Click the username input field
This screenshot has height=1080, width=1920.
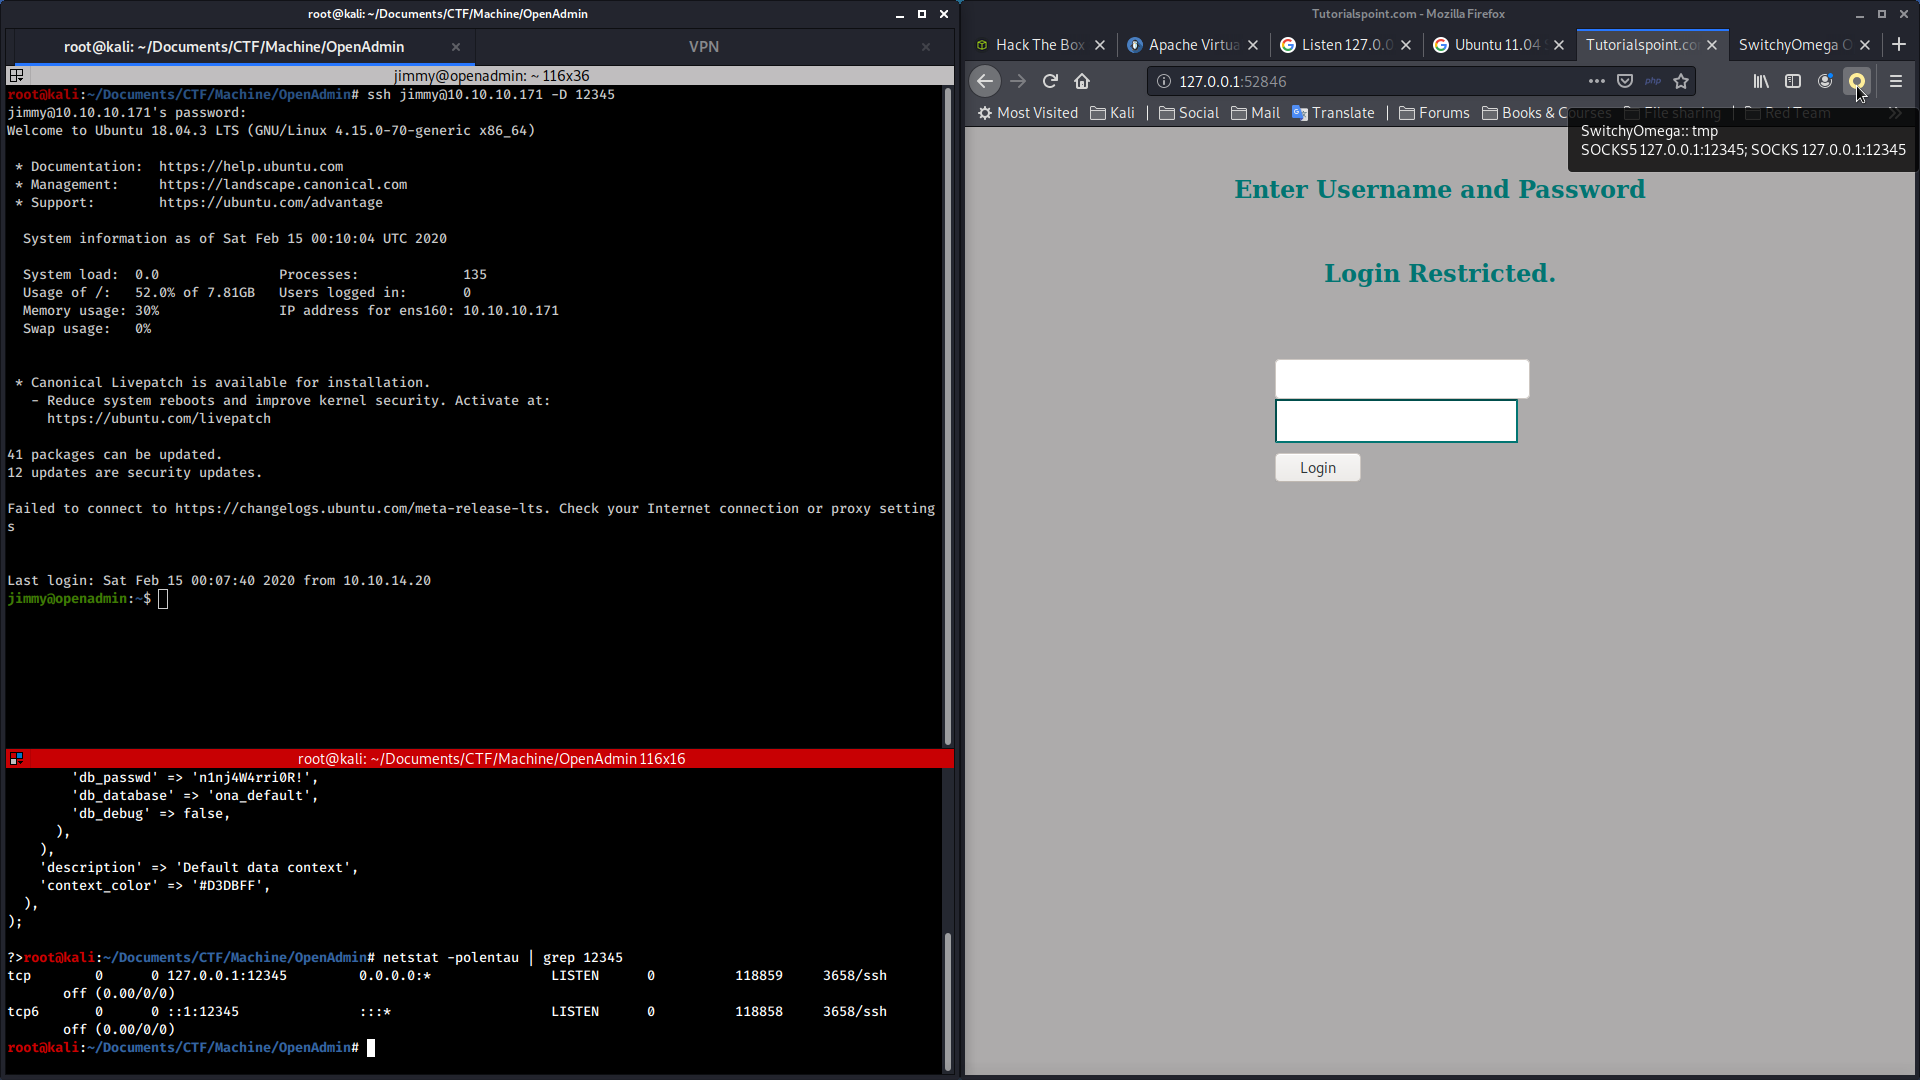(x=1401, y=379)
